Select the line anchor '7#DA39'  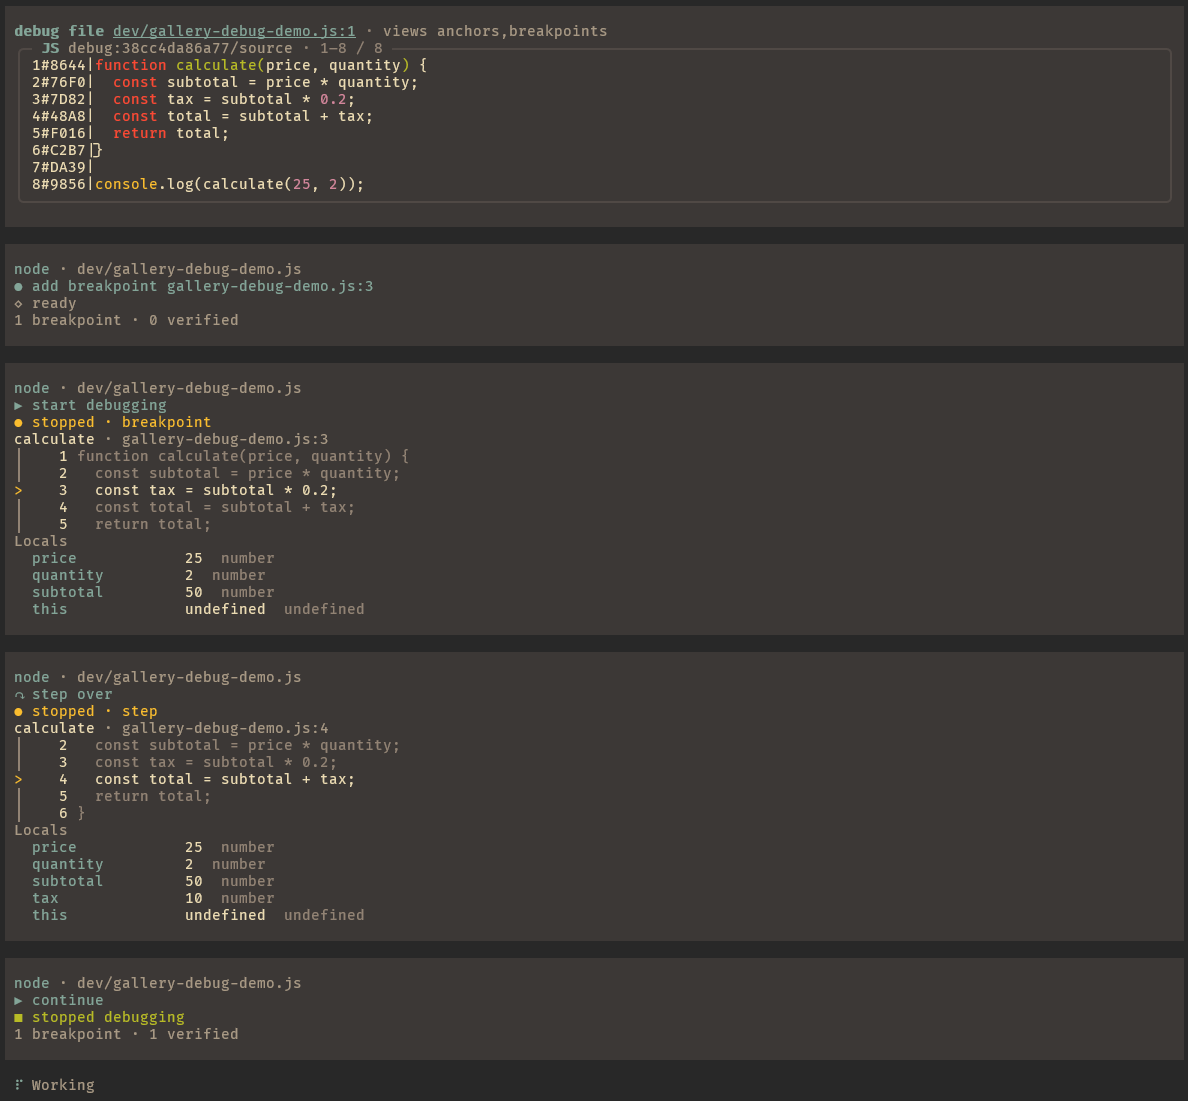(58, 167)
